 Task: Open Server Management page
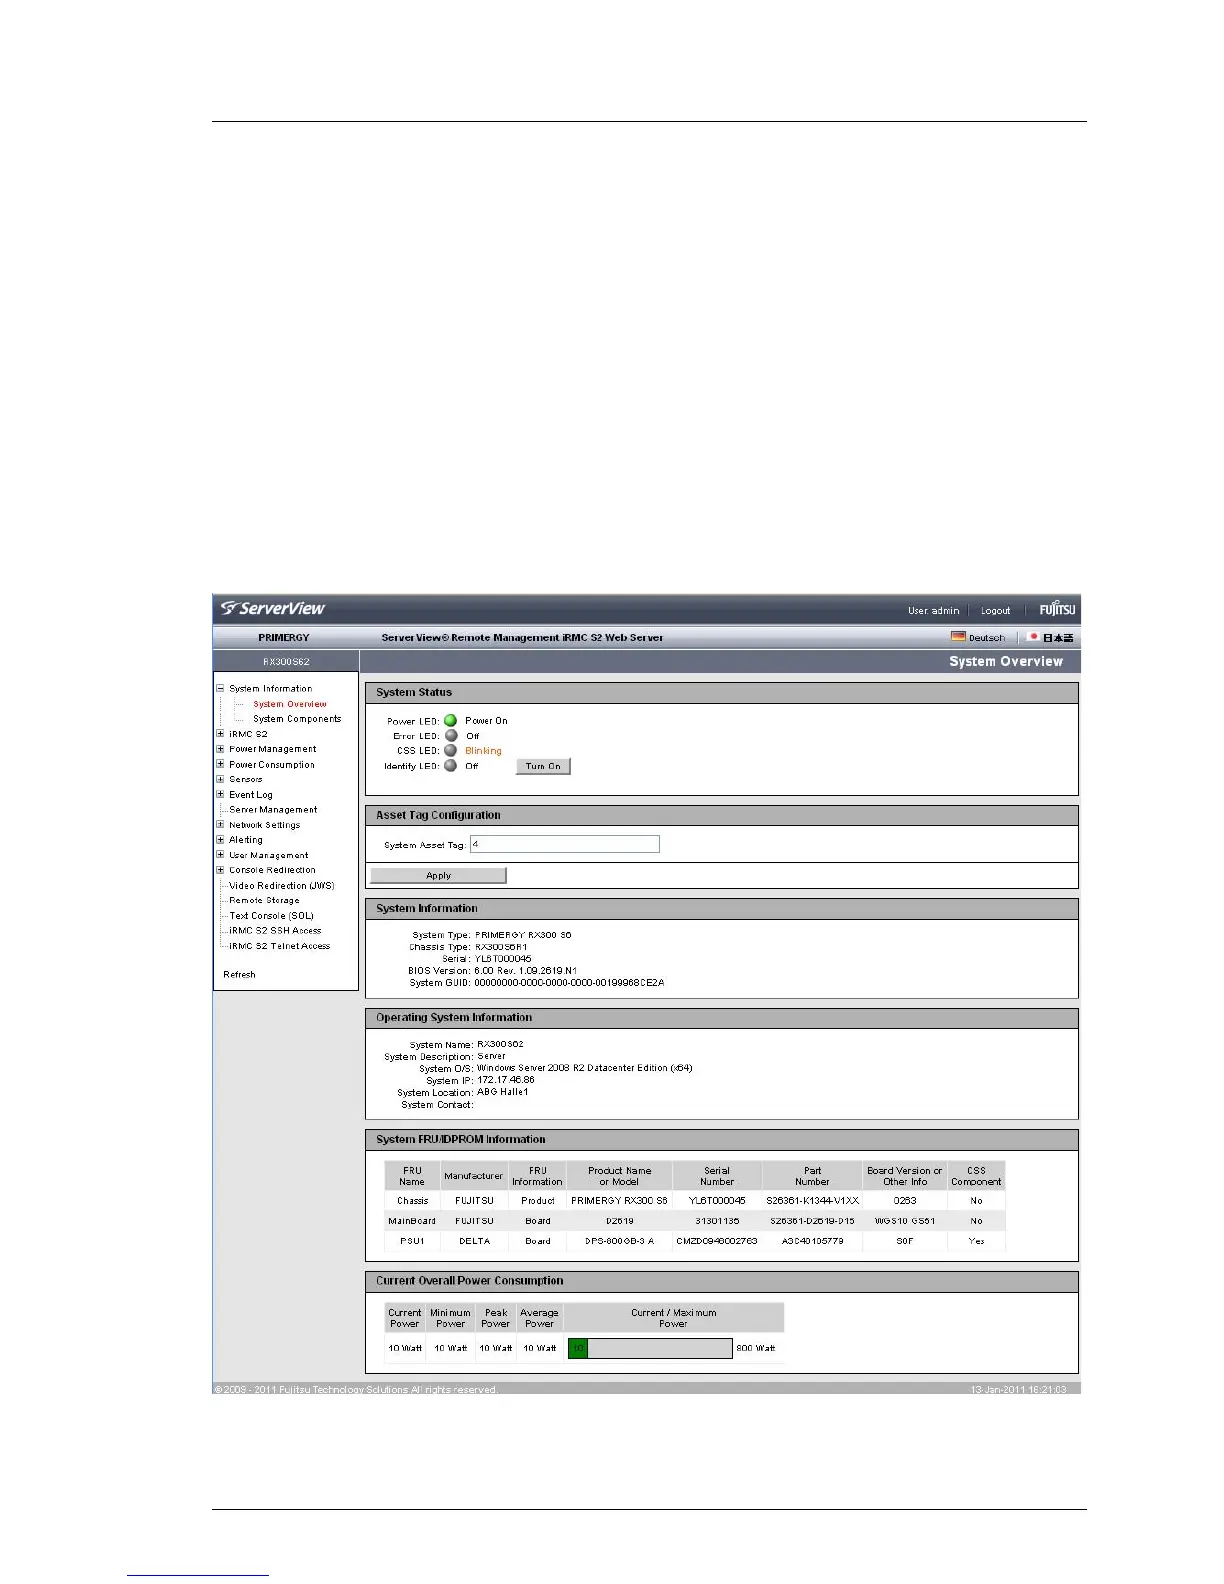tap(273, 810)
